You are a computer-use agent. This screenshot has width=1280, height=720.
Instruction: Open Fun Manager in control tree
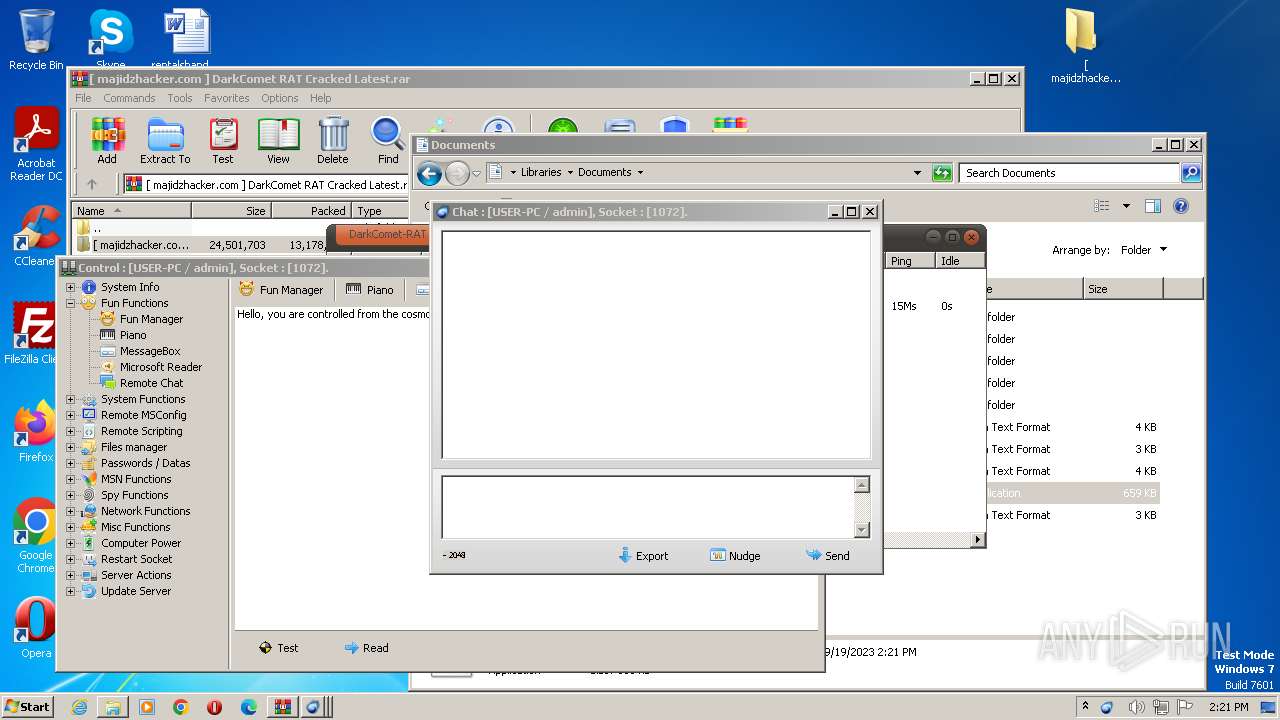pos(151,319)
